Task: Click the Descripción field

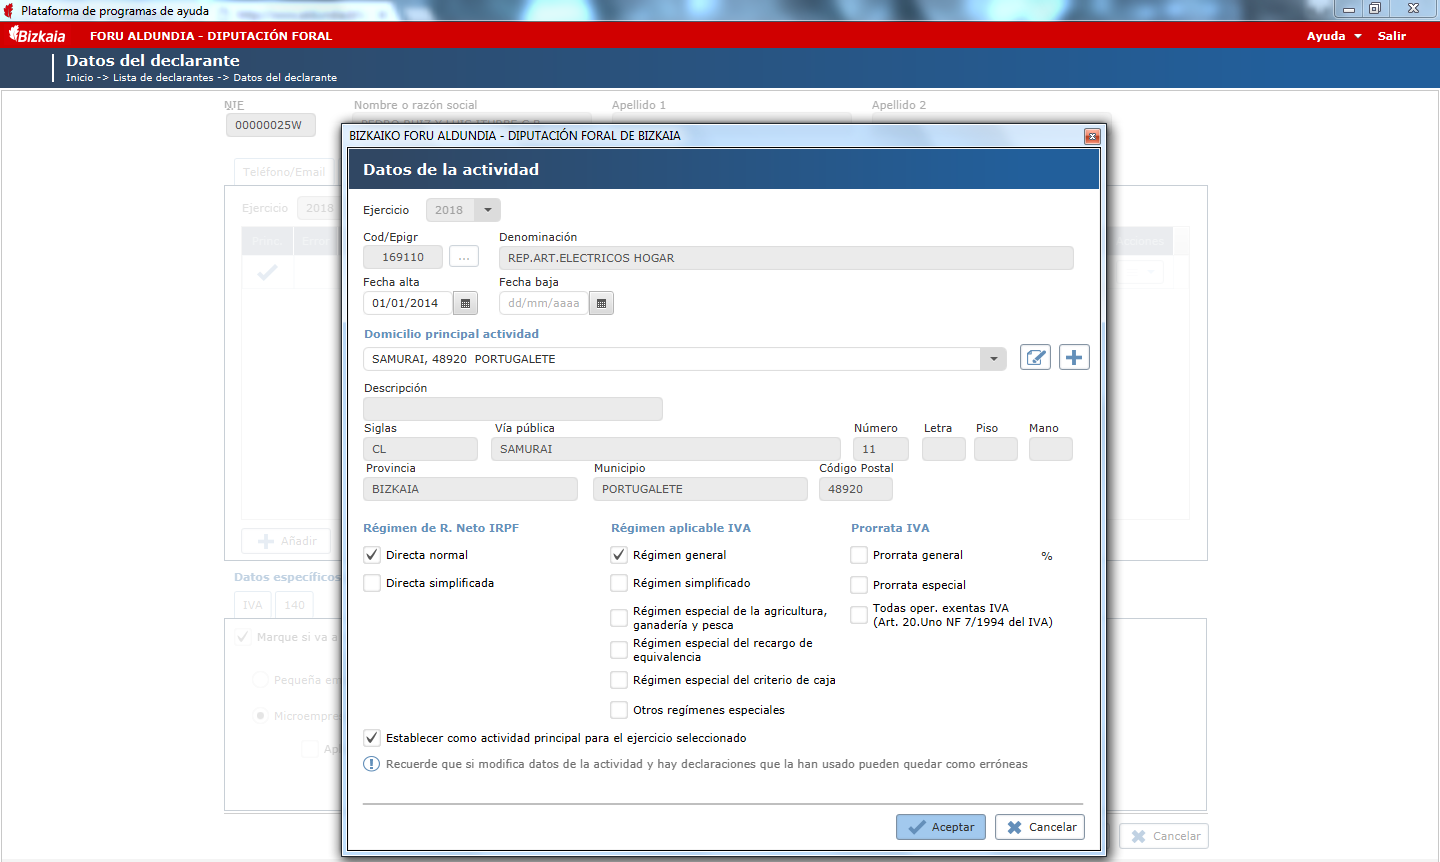Action: point(513,409)
